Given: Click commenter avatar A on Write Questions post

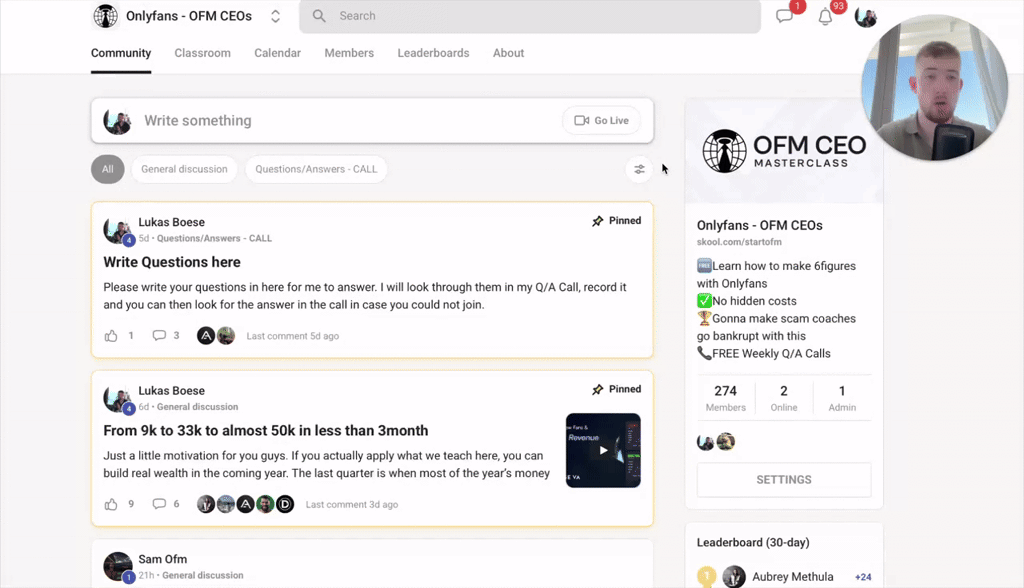Looking at the screenshot, I should pyautogui.click(x=206, y=336).
